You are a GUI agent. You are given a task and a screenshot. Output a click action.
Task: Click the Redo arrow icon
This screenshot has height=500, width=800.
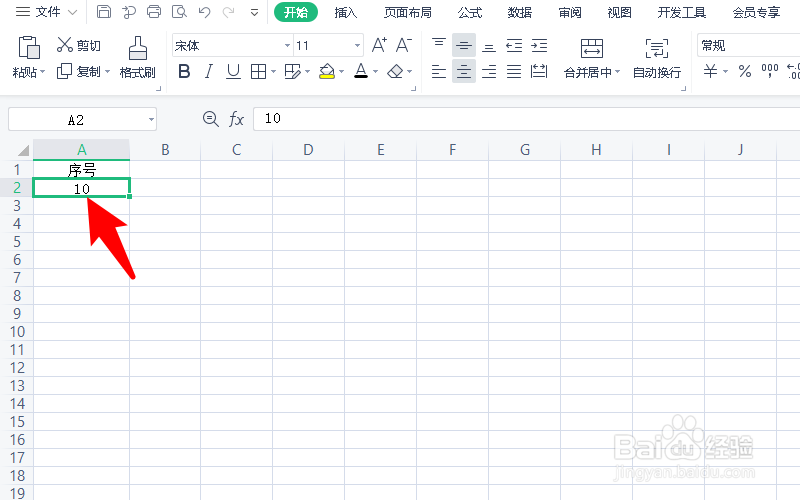pos(229,12)
